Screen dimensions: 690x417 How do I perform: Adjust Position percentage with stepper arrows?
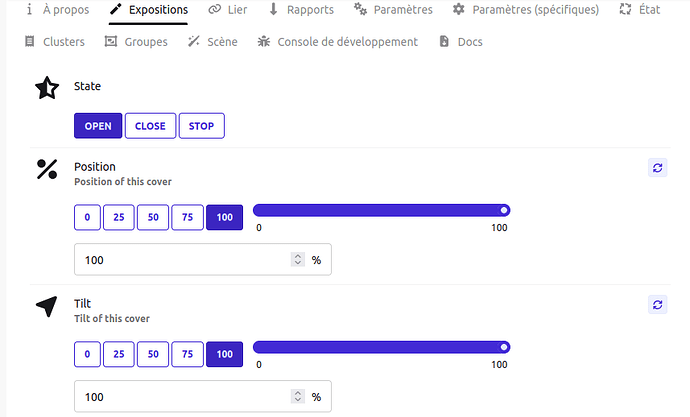[x=298, y=260]
